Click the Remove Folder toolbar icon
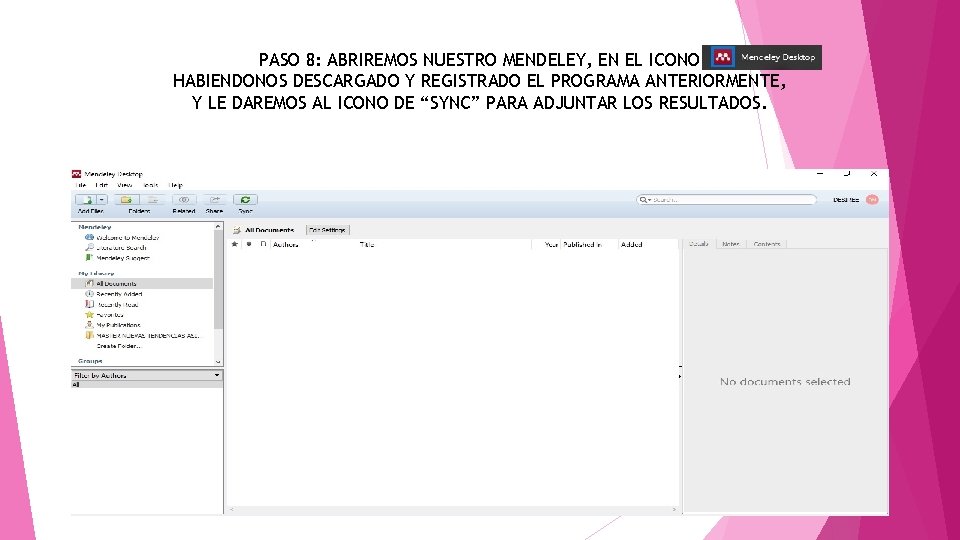 pyautogui.click(x=153, y=200)
